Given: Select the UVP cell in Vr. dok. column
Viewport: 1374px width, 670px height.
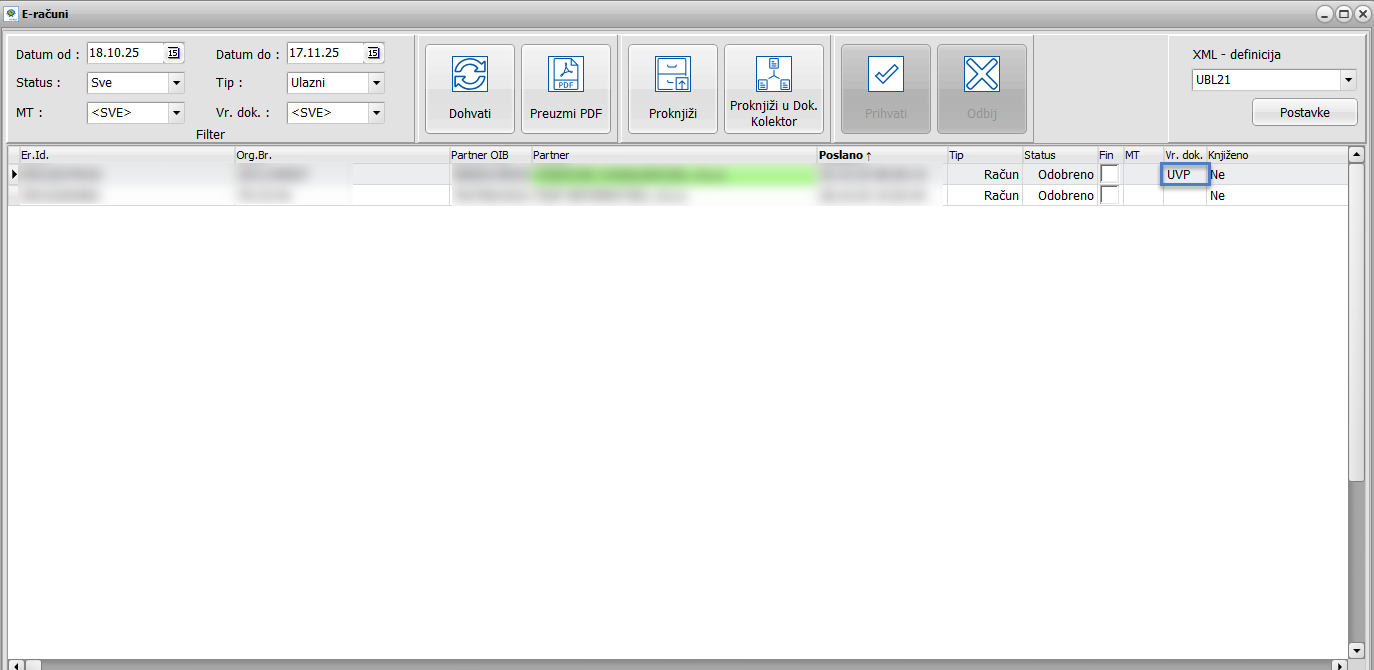Looking at the screenshot, I should [1185, 175].
